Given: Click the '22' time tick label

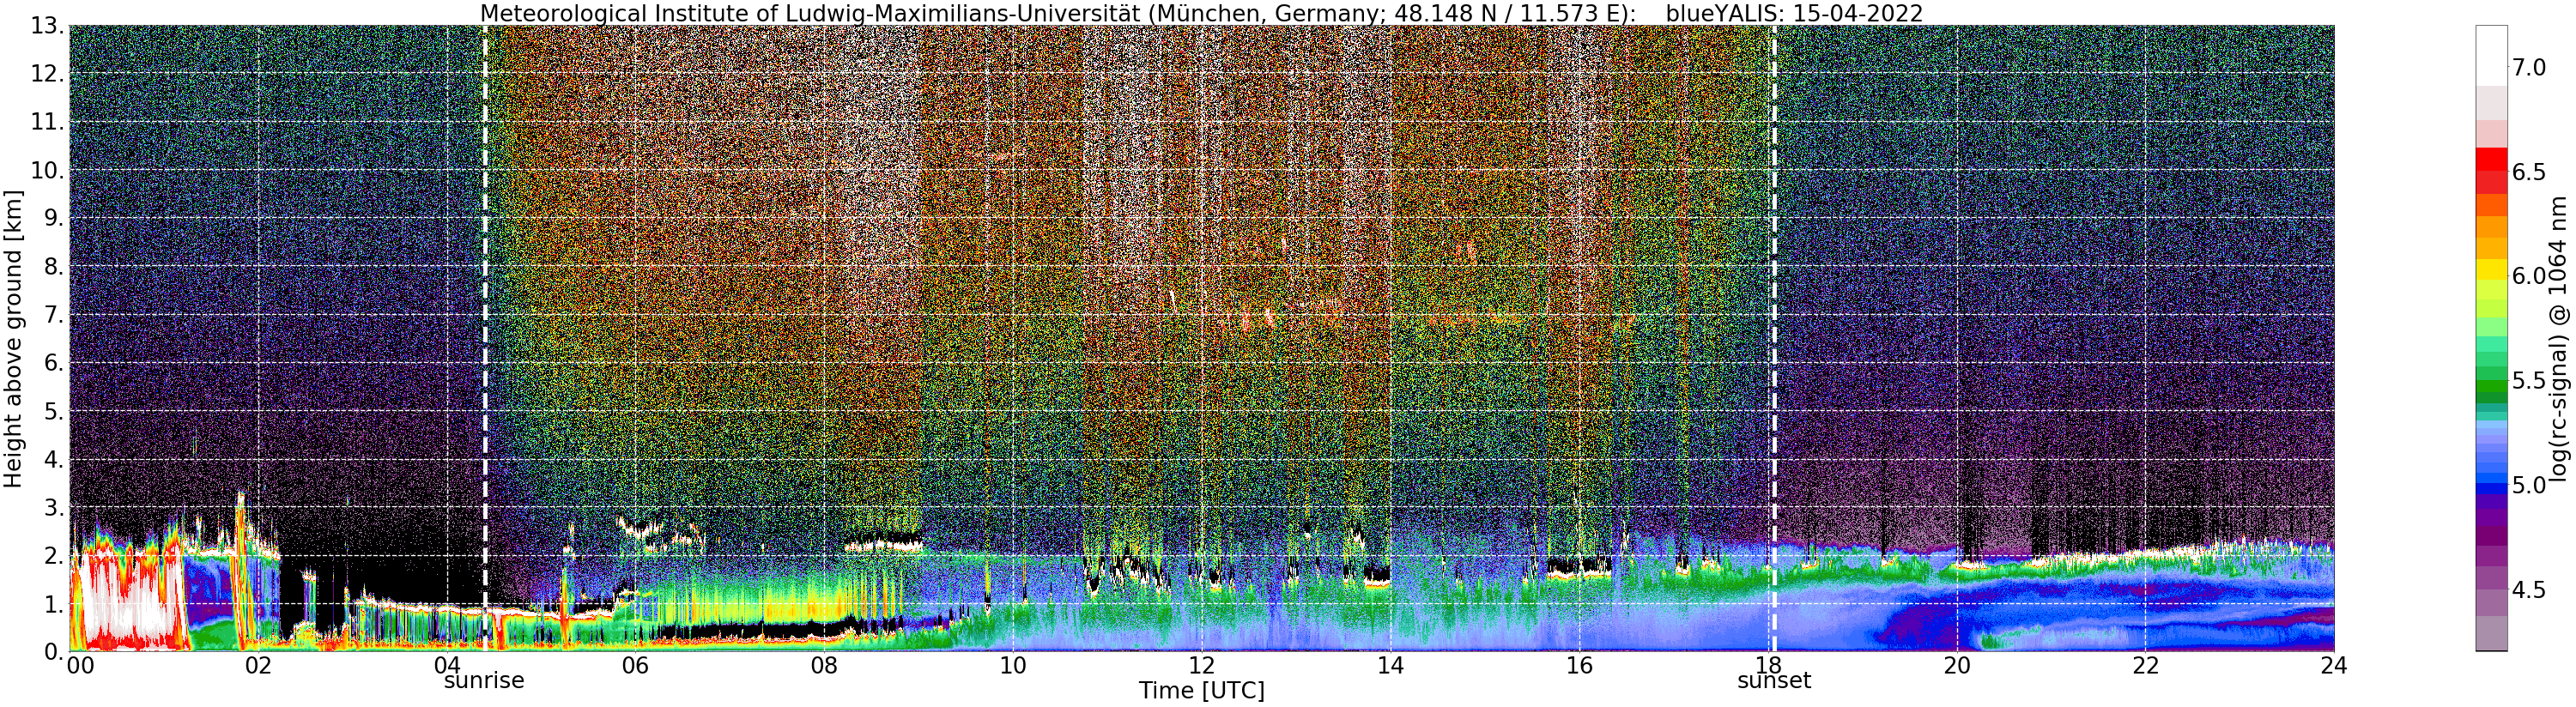Looking at the screenshot, I should tap(2145, 666).
